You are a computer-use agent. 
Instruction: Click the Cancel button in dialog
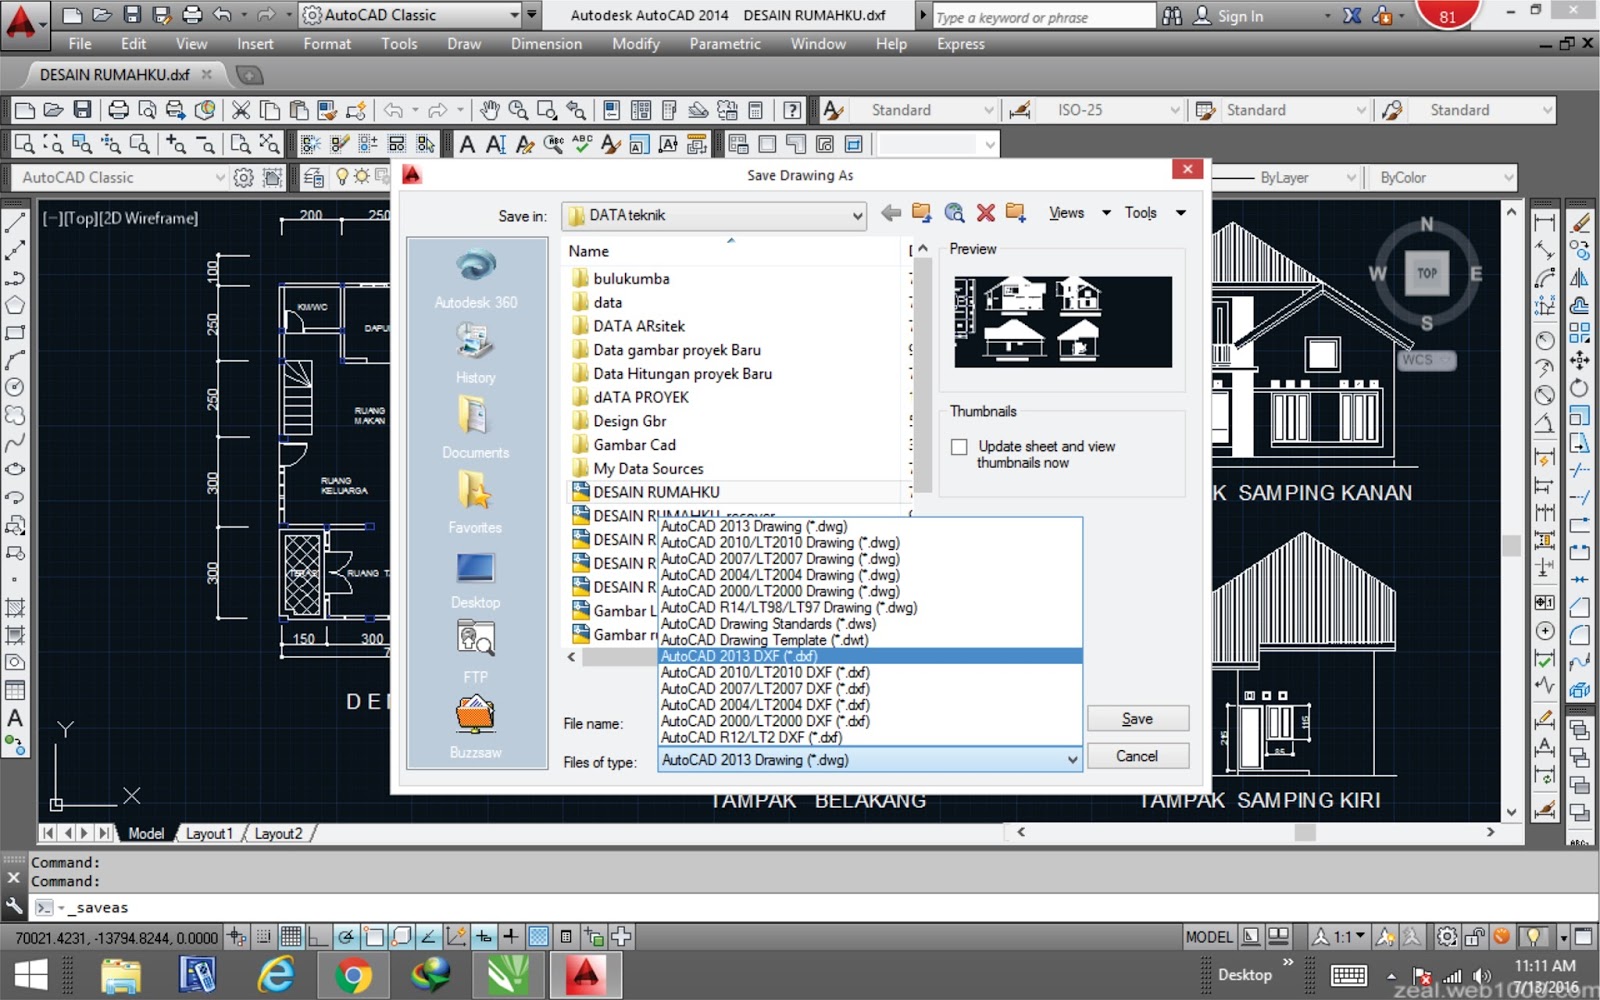[x=1138, y=756]
